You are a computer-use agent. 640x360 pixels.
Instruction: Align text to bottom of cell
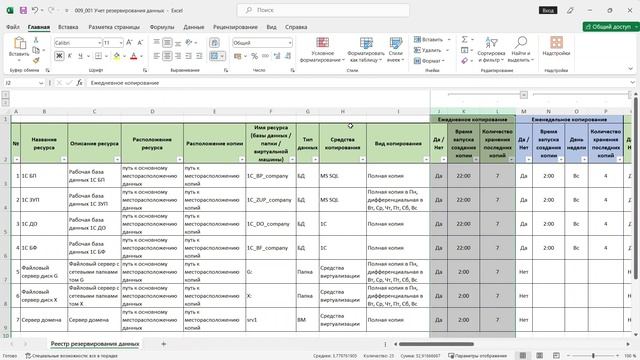(x=178, y=42)
